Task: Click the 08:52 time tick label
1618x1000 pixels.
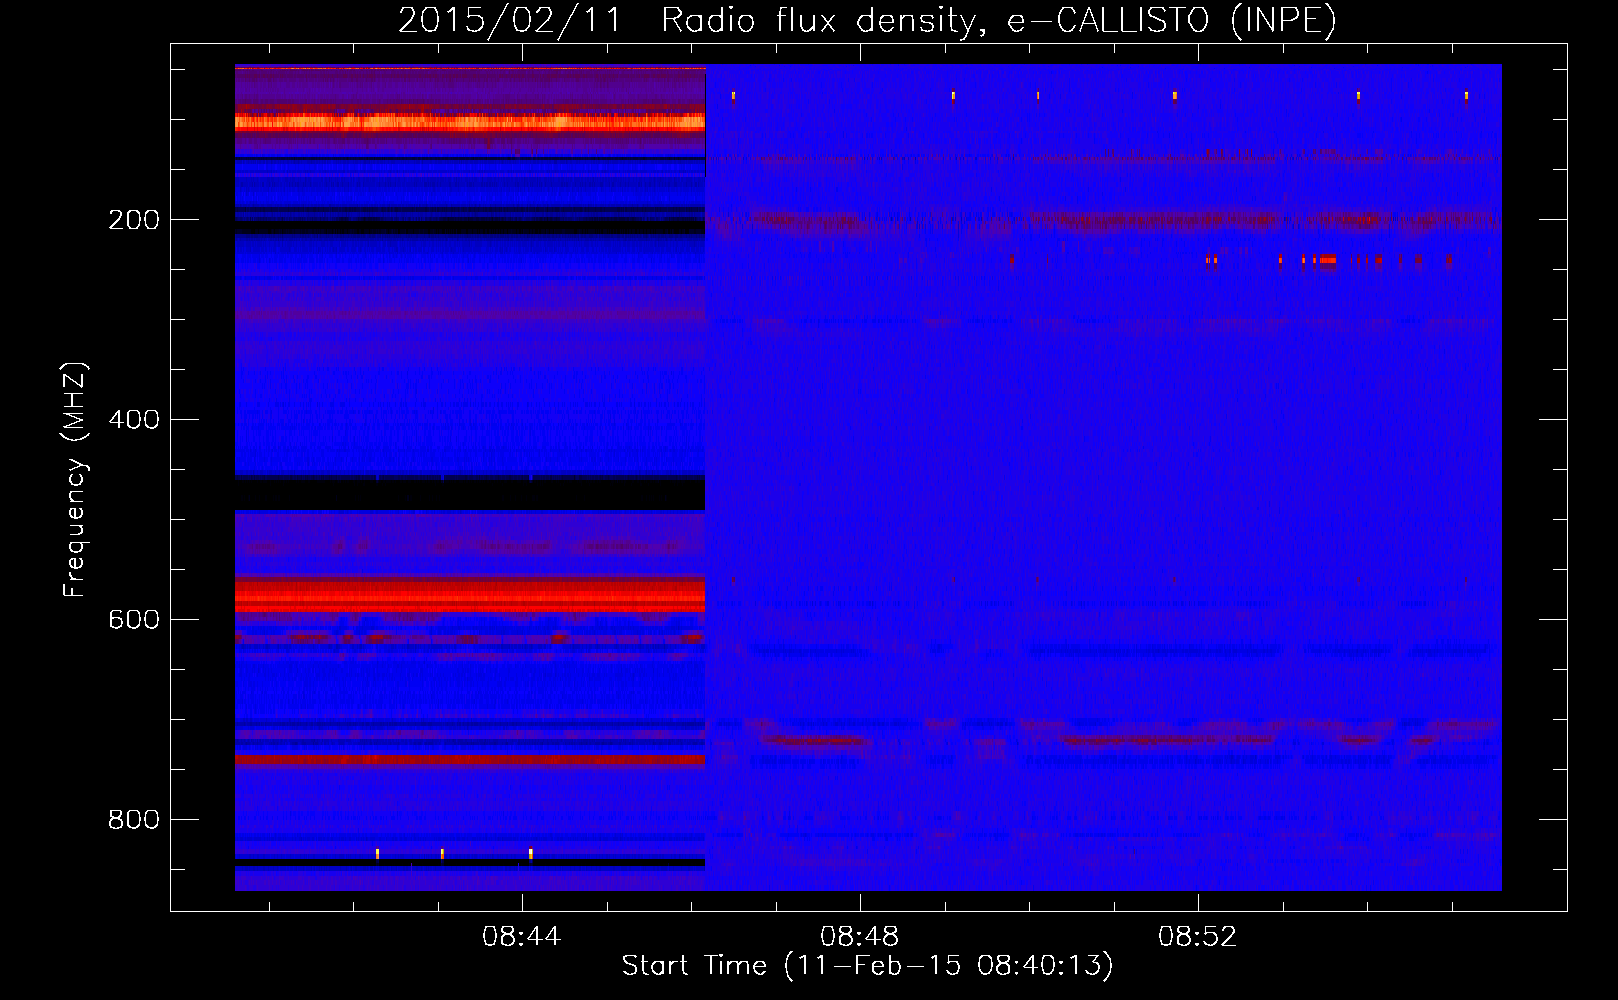Action: click(1197, 937)
